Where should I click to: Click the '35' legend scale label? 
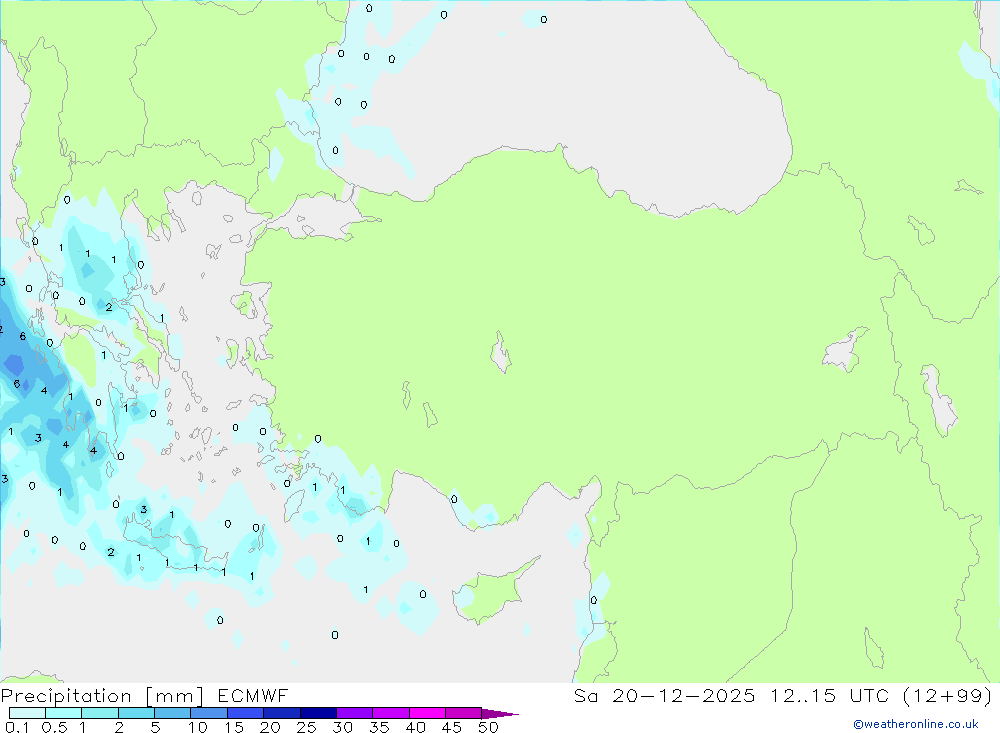click(x=379, y=727)
